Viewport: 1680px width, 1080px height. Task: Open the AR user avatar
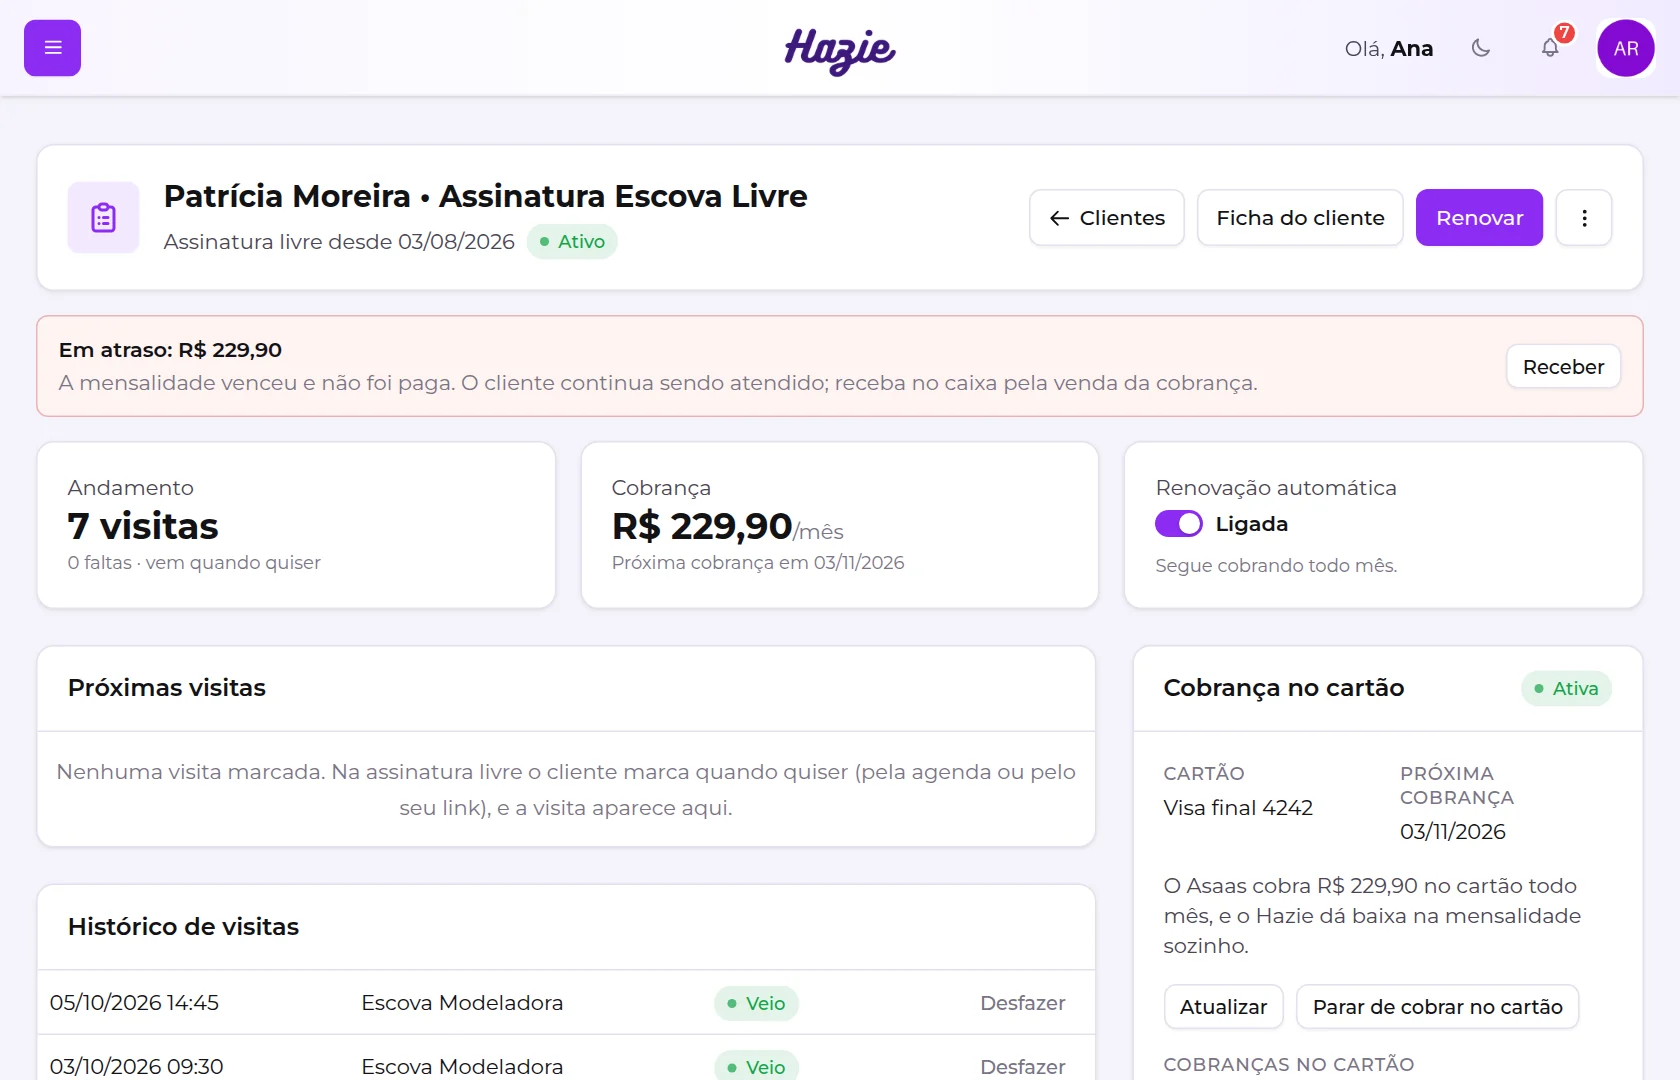(1626, 48)
